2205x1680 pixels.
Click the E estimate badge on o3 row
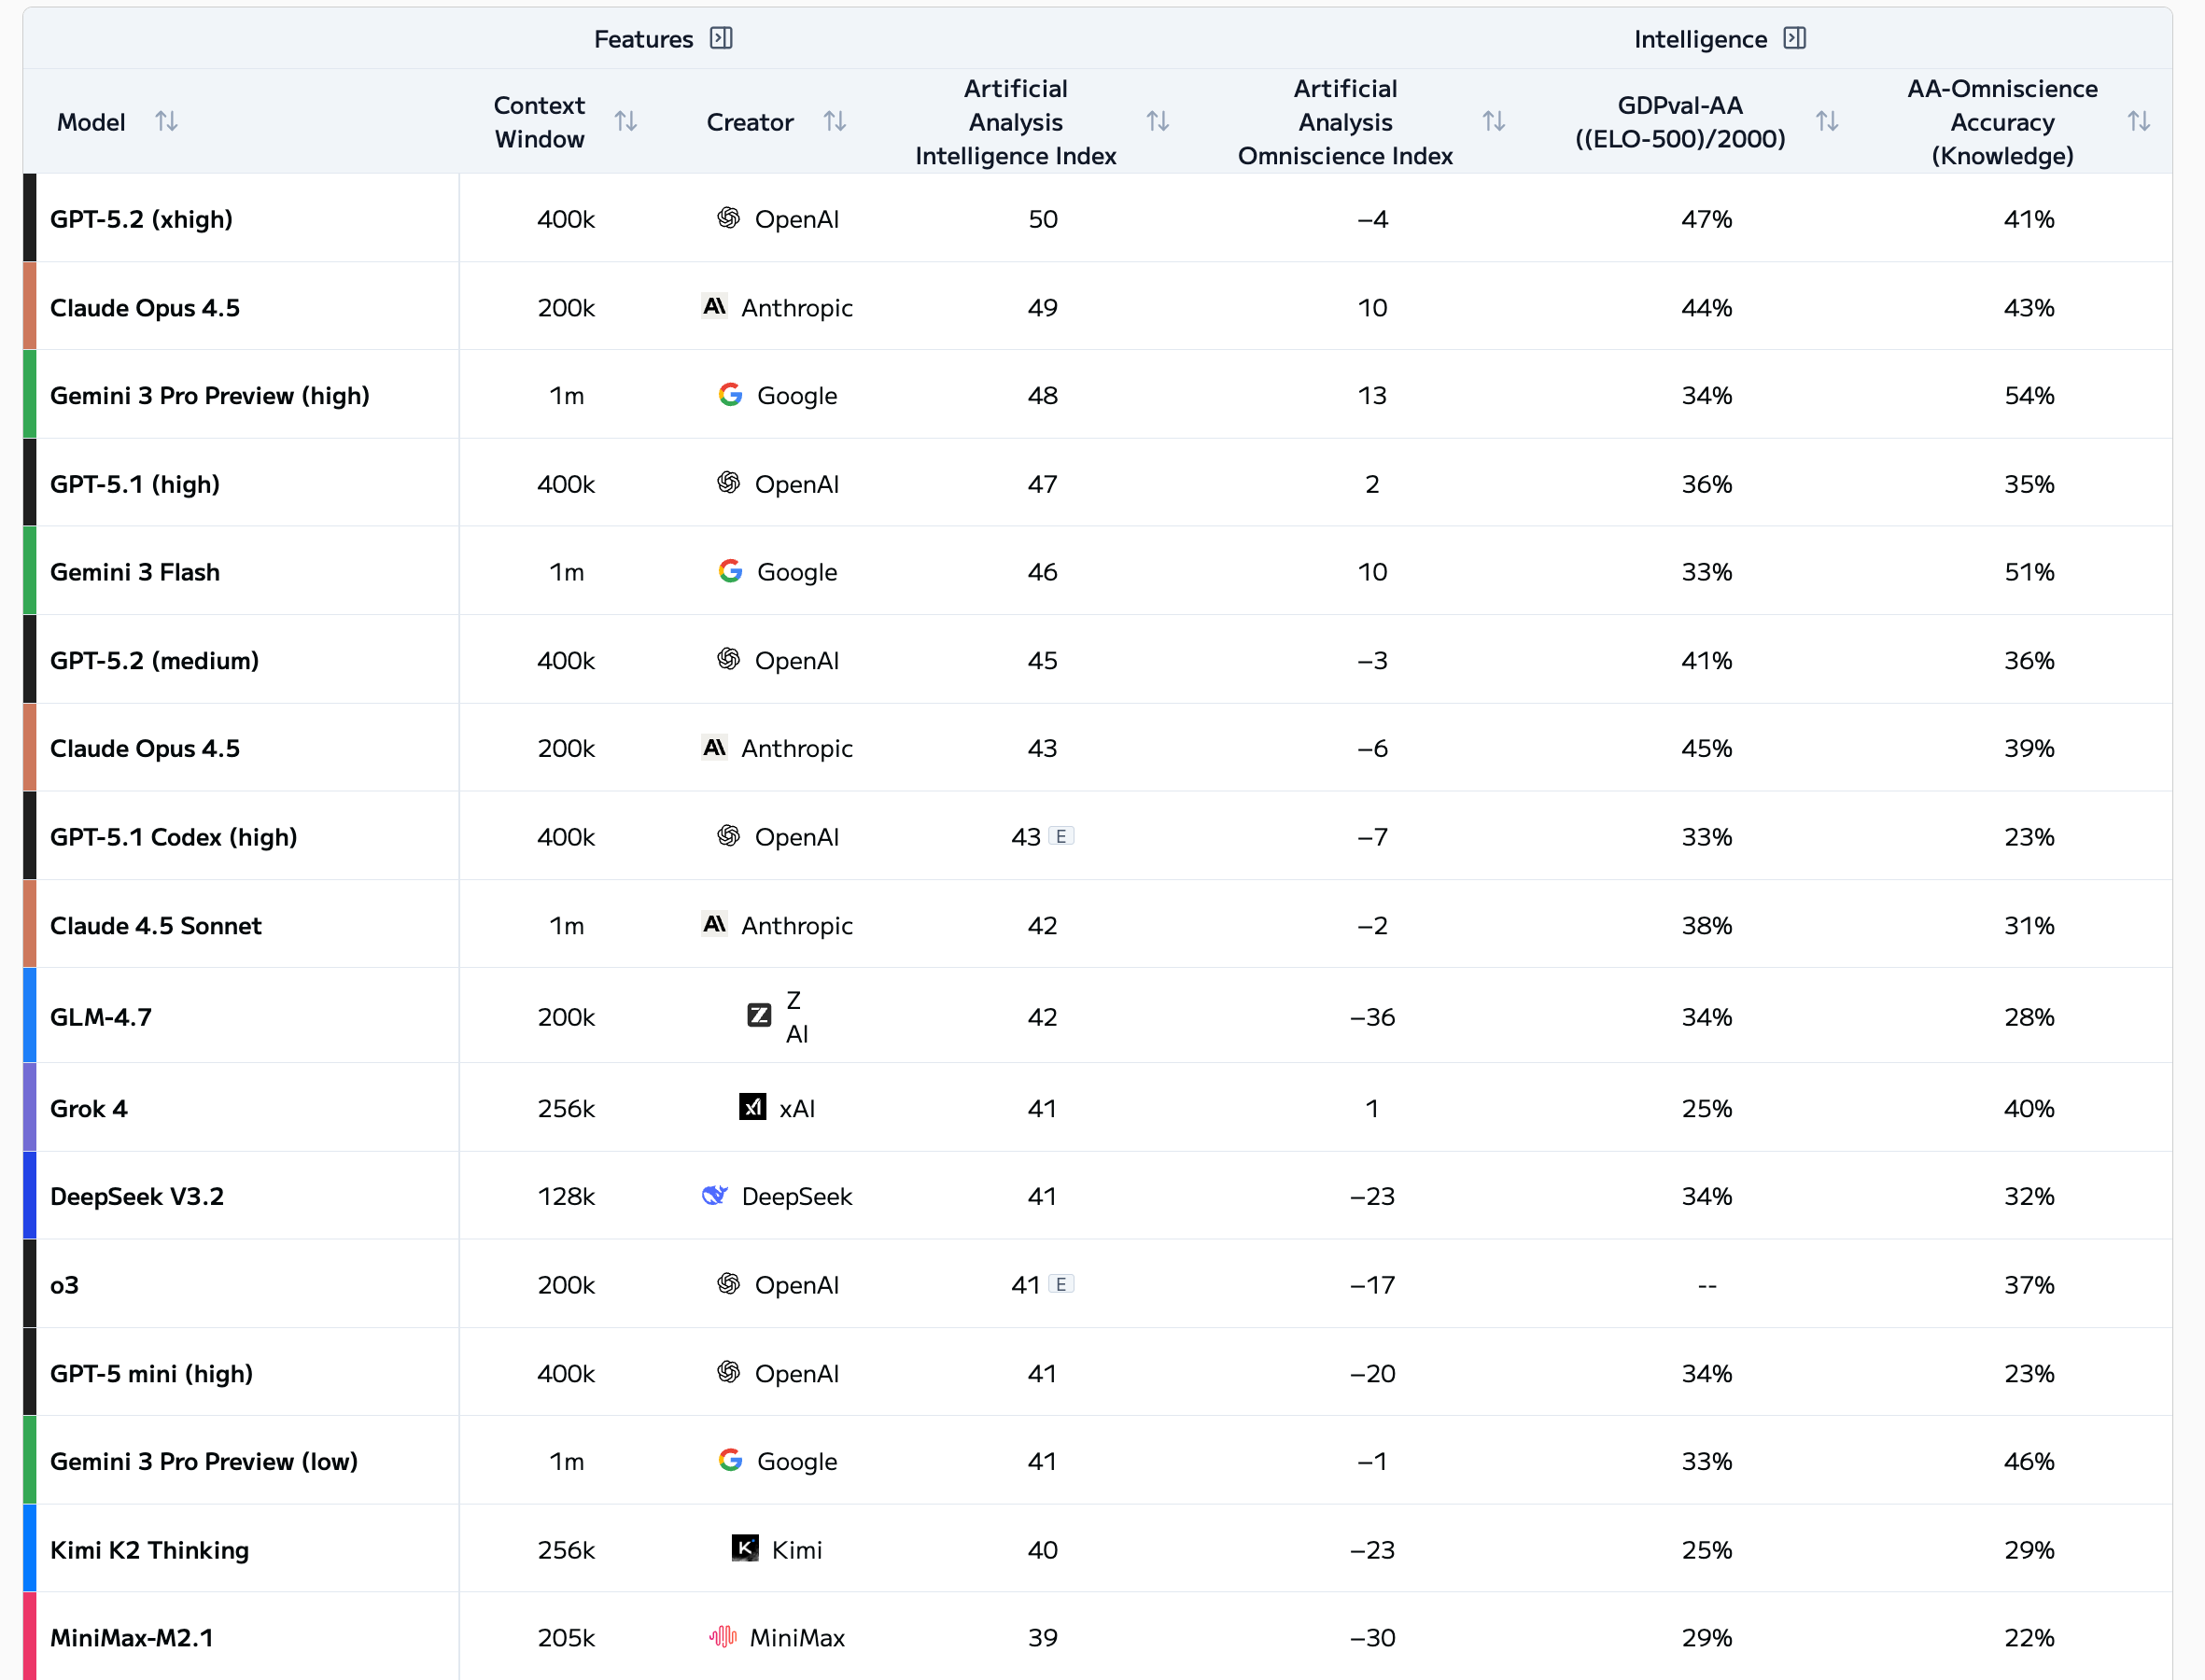tap(1061, 1284)
